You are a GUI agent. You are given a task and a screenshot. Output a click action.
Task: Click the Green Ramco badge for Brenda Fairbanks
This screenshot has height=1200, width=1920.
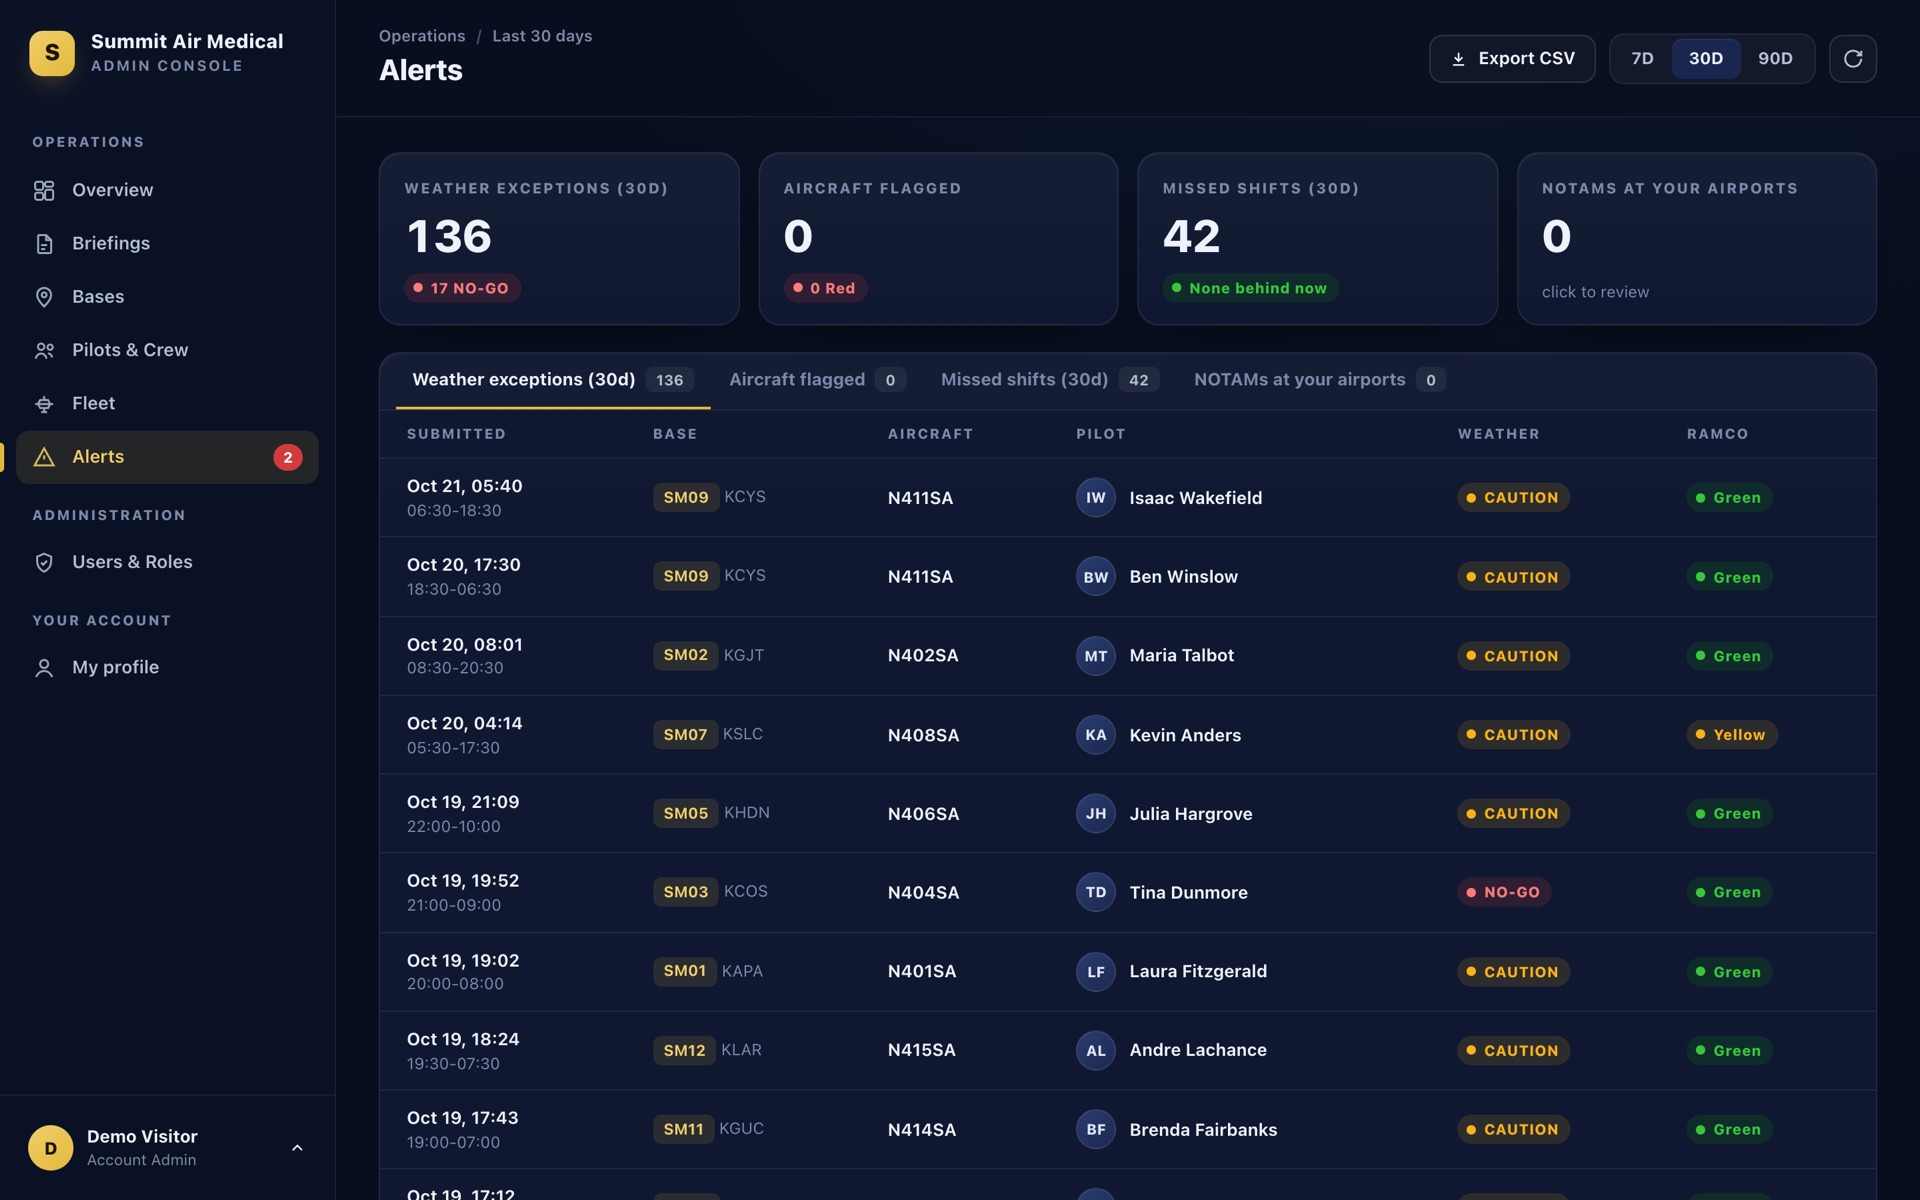coord(1729,1129)
